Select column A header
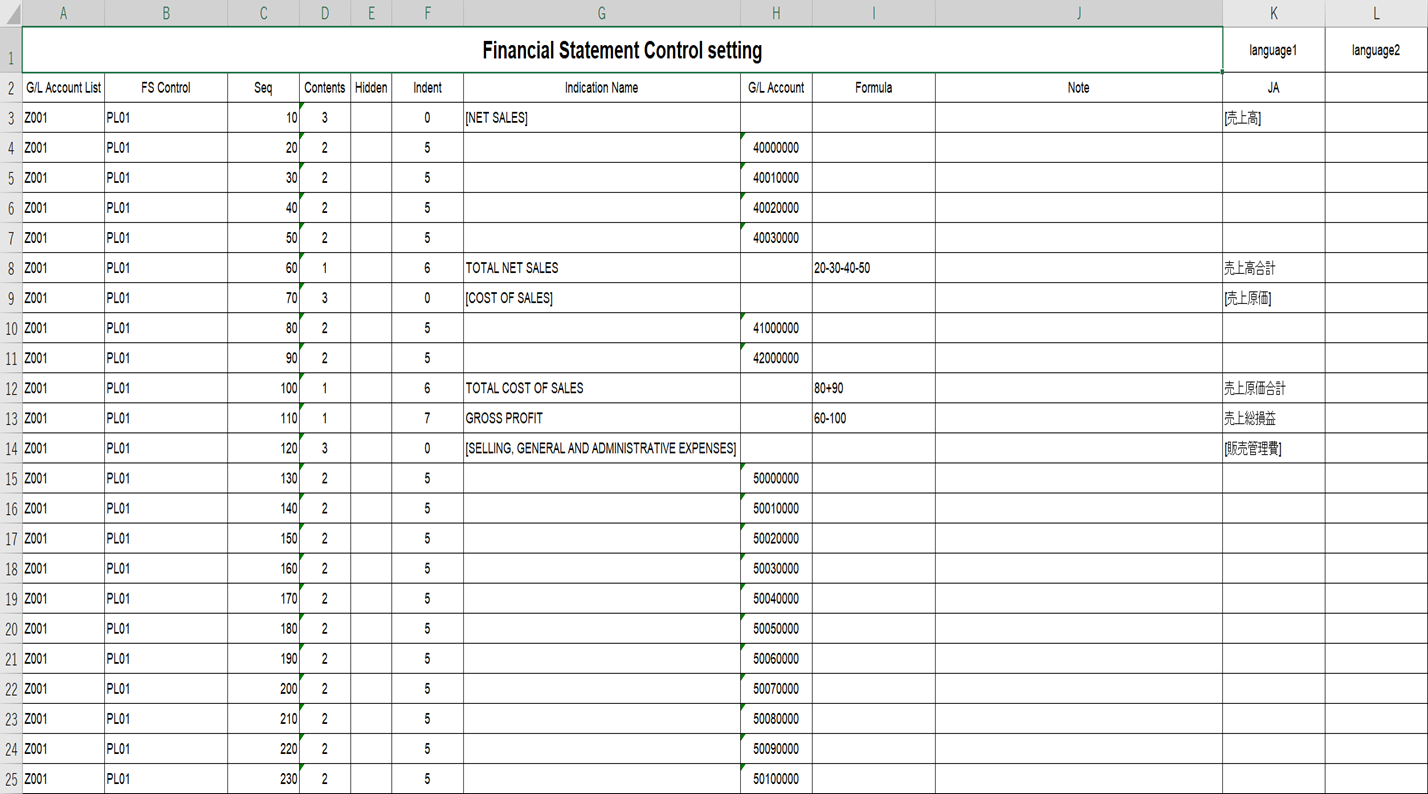Image resolution: width=1428 pixels, height=794 pixels. (x=63, y=13)
